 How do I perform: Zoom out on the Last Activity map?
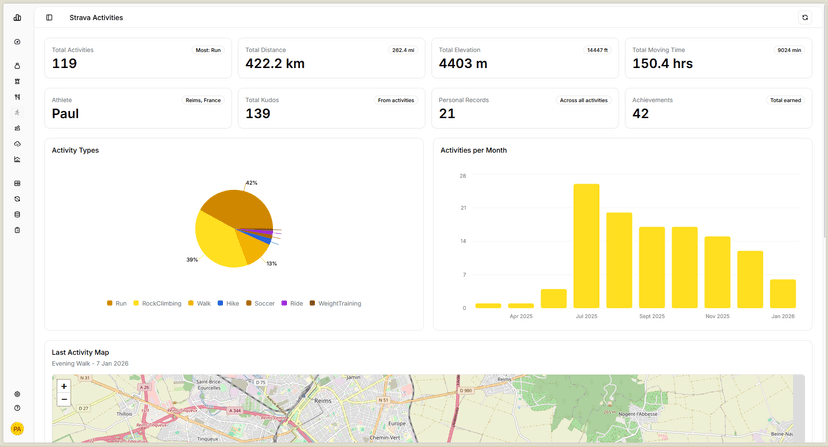[x=64, y=399]
